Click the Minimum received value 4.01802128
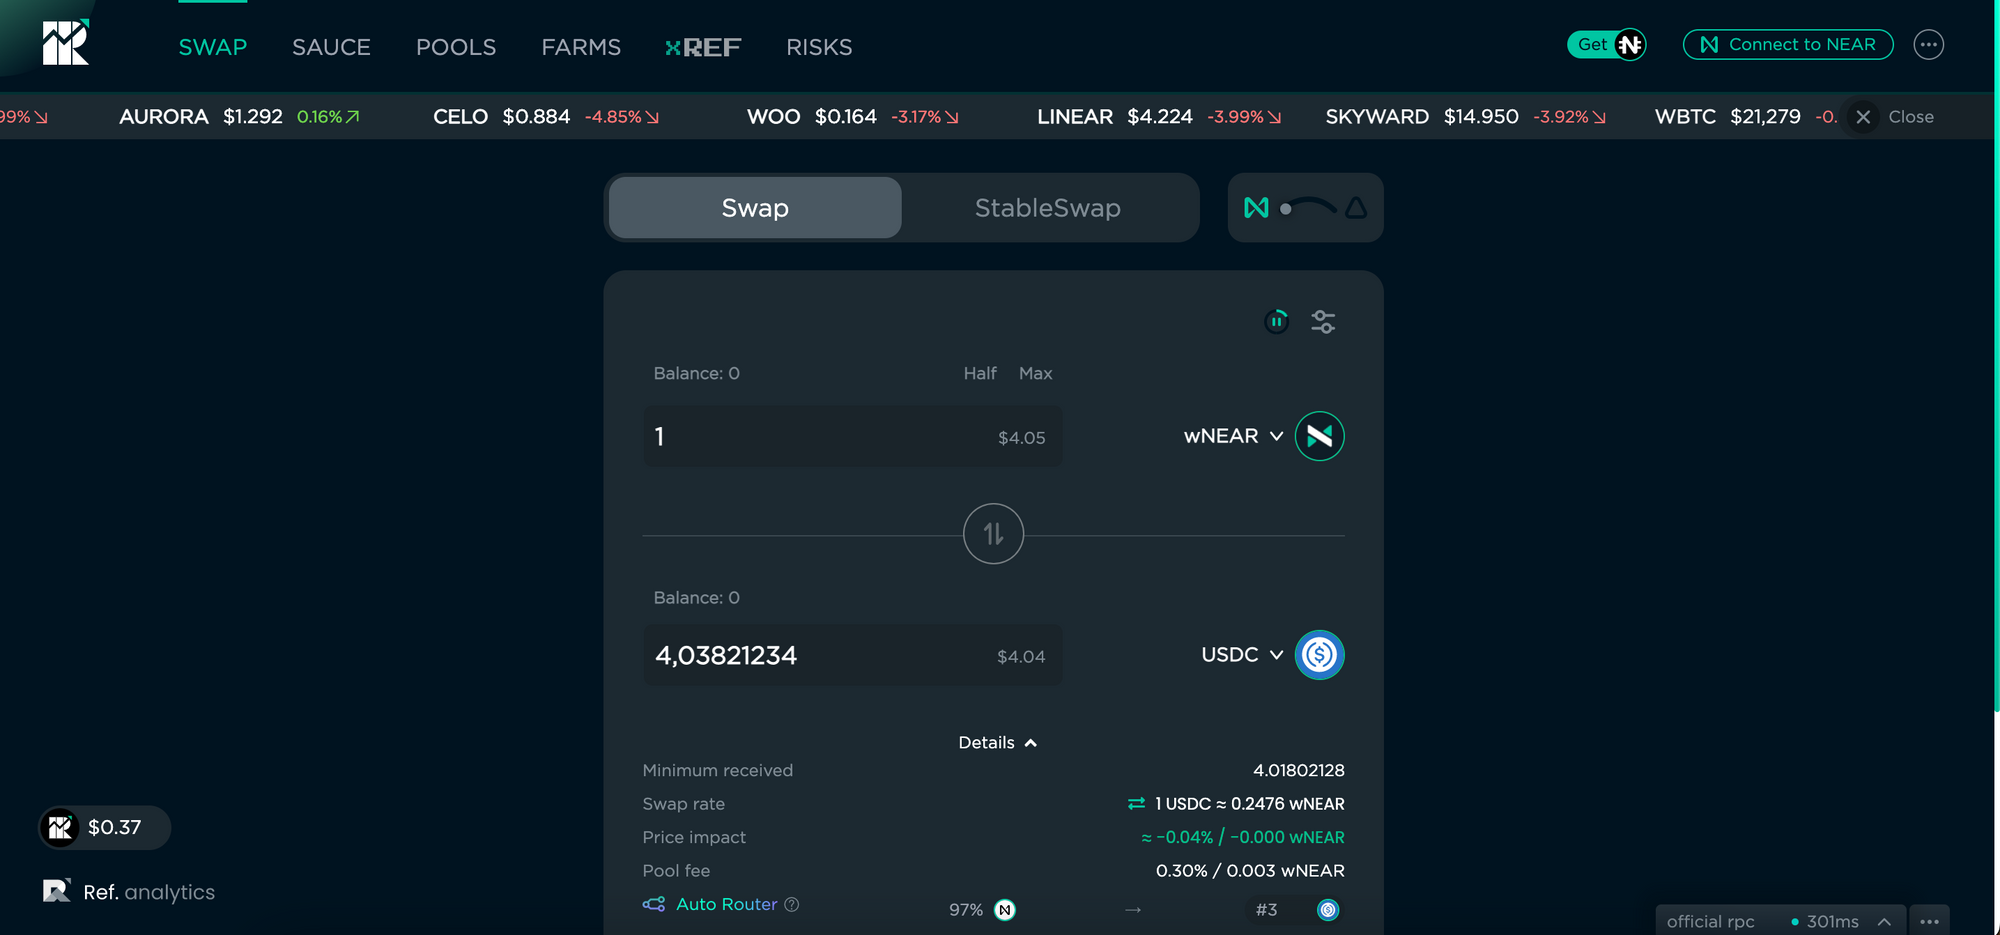This screenshot has width=2000, height=935. coord(1298,770)
